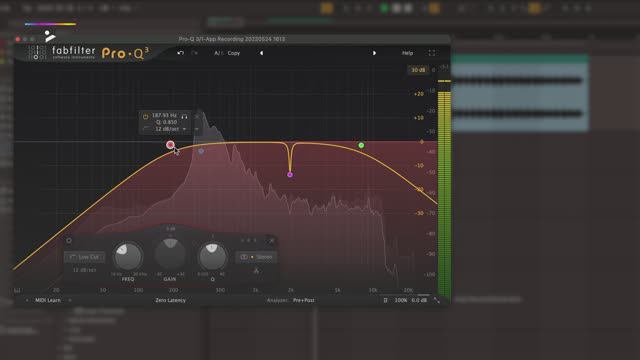The width and height of the screenshot is (640, 360).
Task: Toggle band power in the floating band popup
Action: click(145, 117)
